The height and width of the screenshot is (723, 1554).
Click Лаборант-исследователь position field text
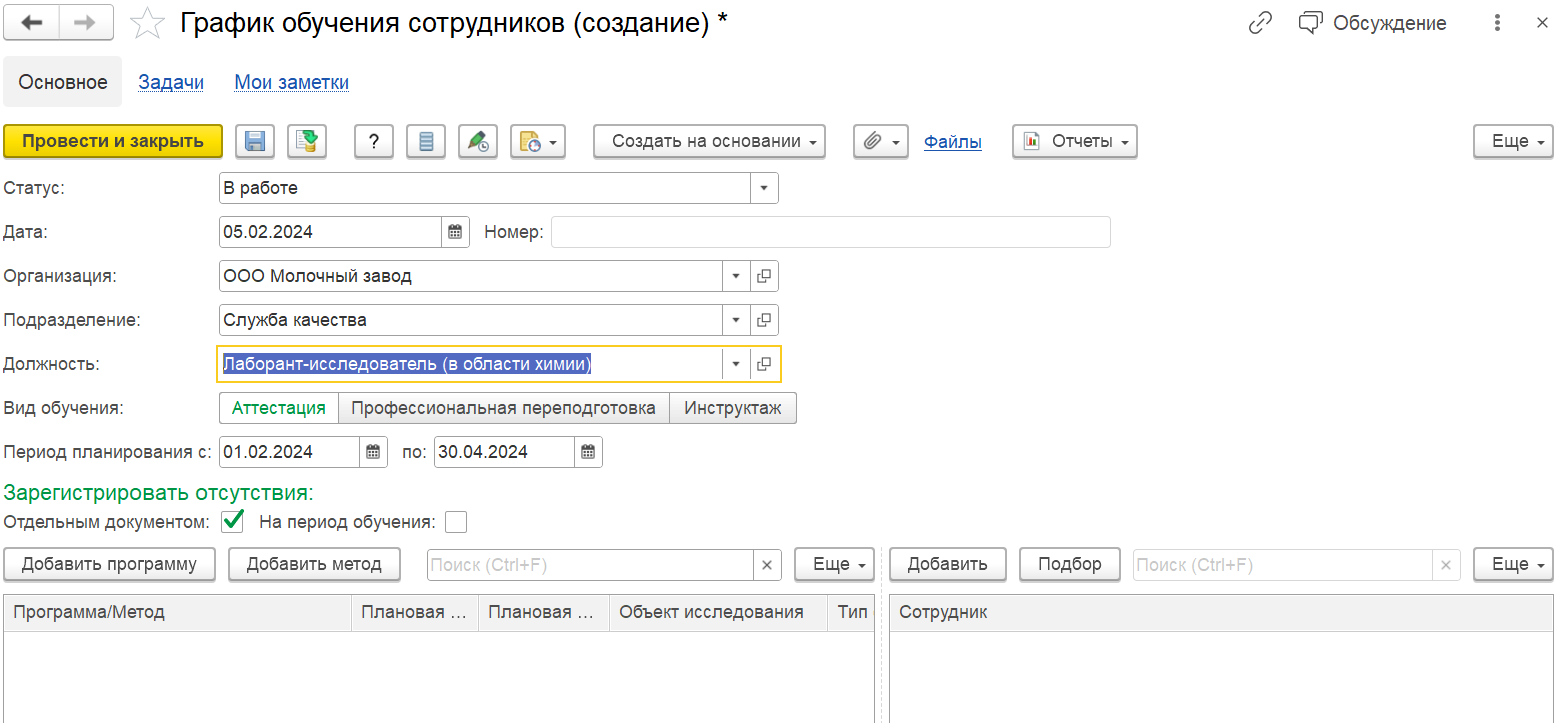[408, 364]
